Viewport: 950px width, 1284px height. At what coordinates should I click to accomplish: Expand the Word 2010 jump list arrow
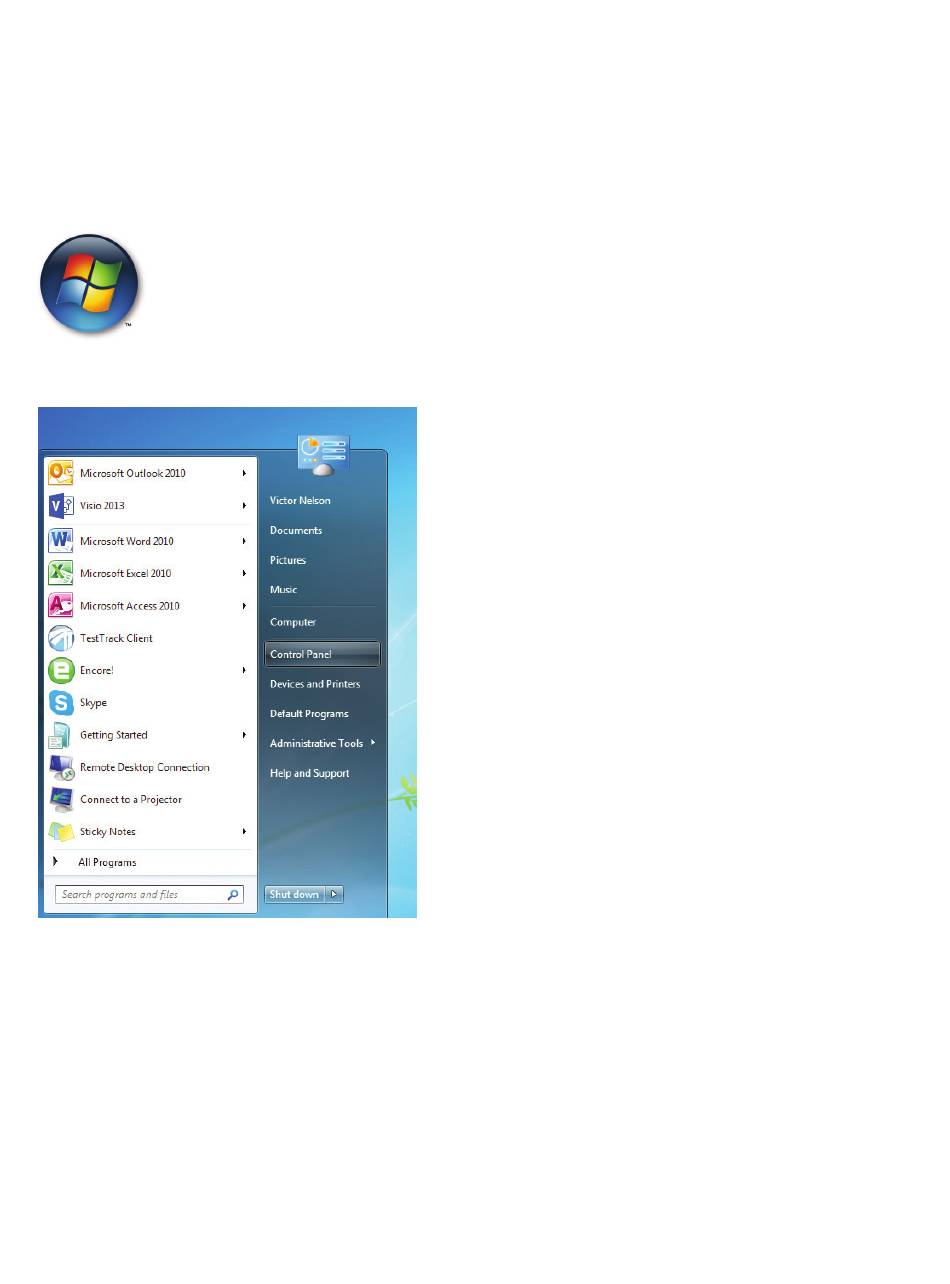[x=244, y=541]
